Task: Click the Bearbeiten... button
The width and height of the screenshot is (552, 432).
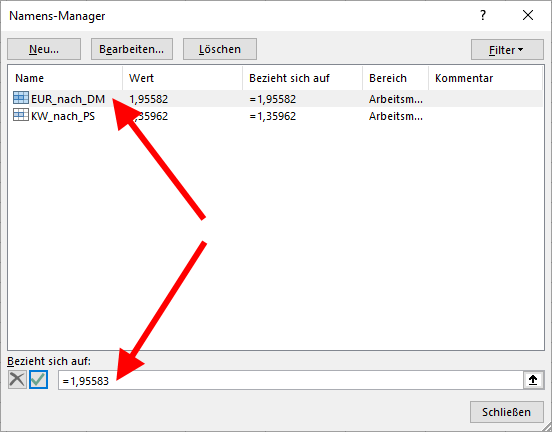Action: (x=132, y=49)
